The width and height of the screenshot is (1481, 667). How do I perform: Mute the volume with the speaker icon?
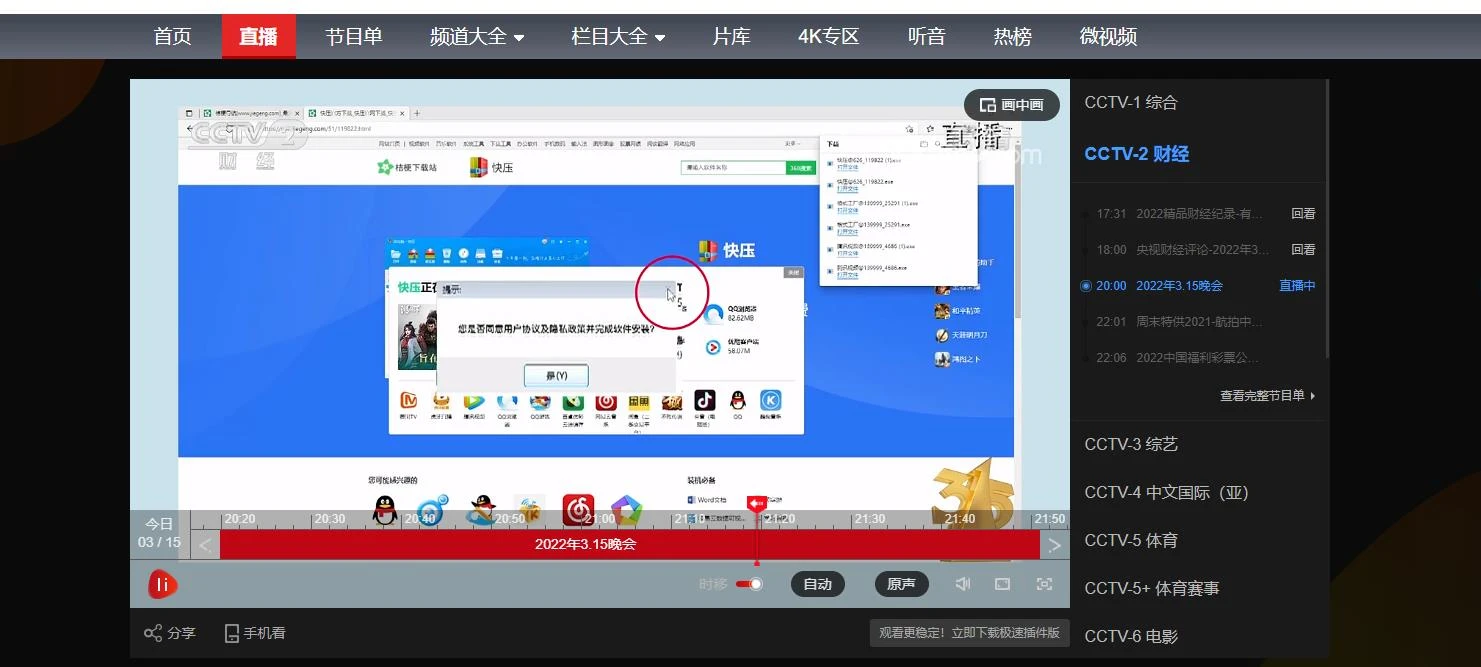pyautogui.click(x=962, y=584)
